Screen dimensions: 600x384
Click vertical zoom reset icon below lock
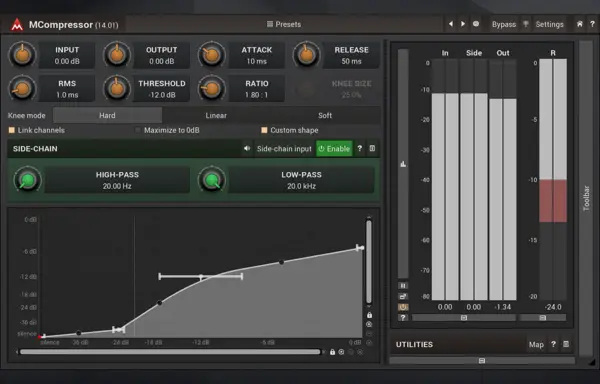tap(369, 324)
